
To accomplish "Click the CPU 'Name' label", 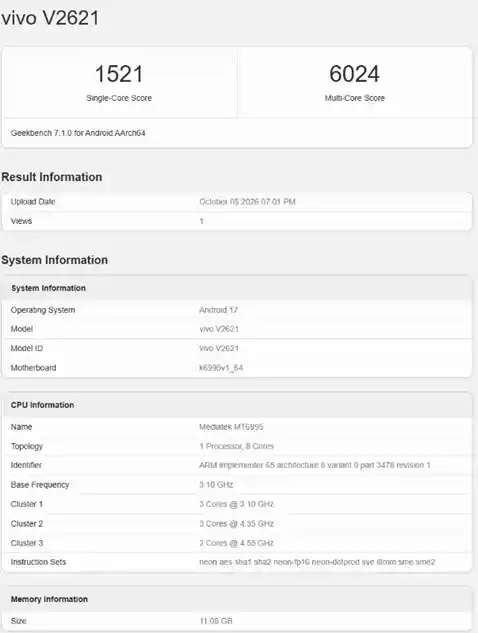I will [21, 427].
